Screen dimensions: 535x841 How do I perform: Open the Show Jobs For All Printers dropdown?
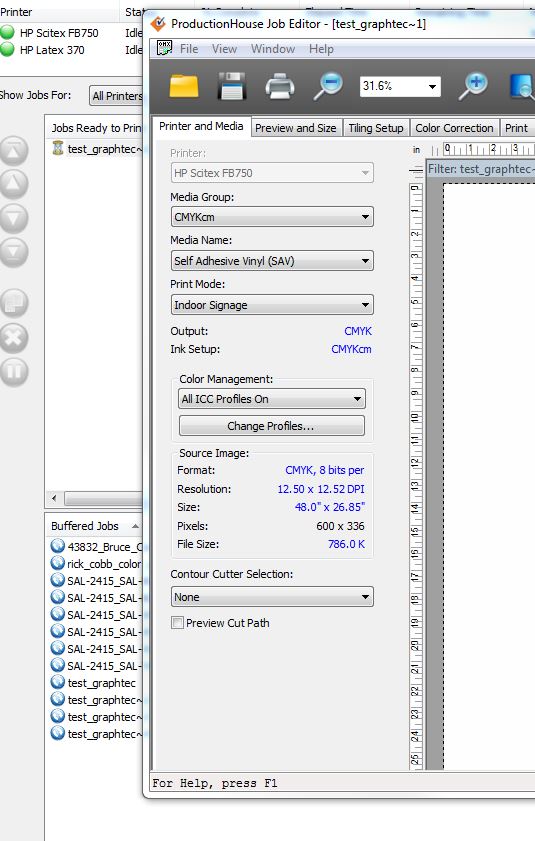click(x=116, y=96)
